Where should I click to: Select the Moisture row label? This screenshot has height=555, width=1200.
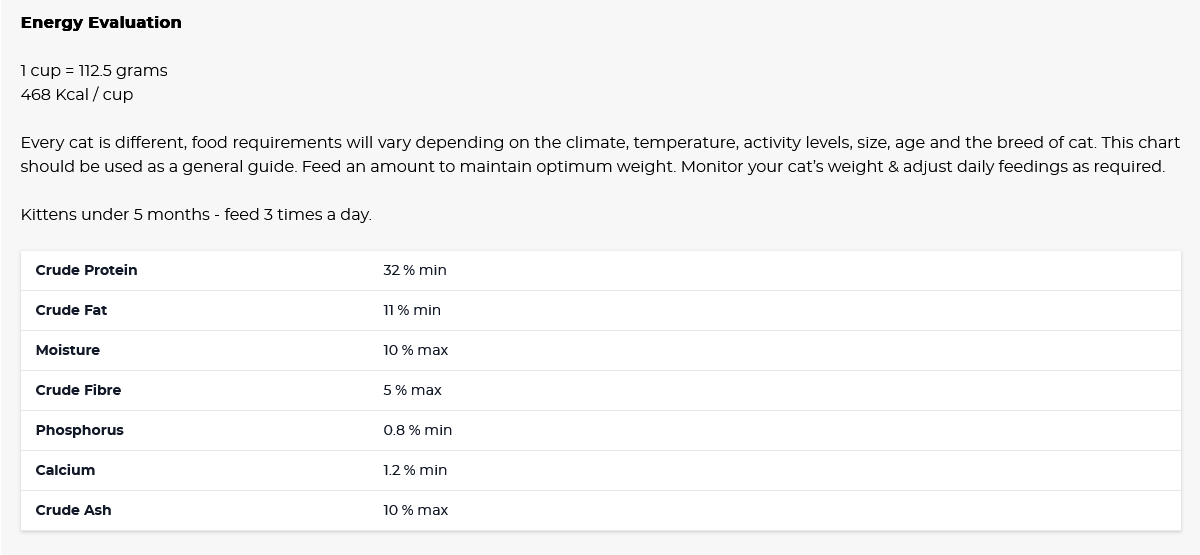pyautogui.click(x=68, y=350)
